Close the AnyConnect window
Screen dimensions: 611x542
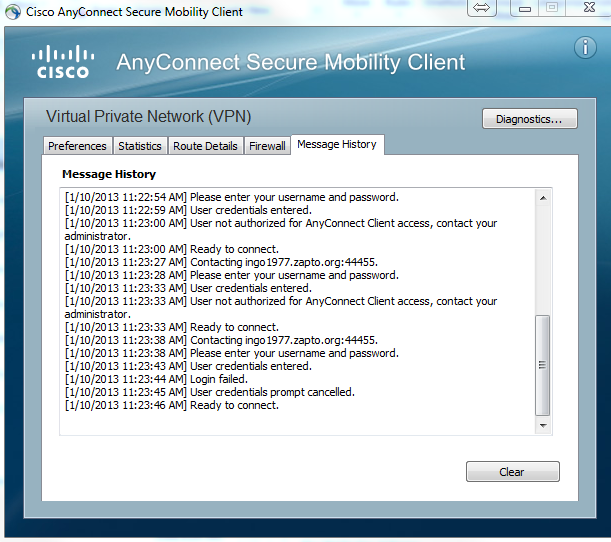(589, 7)
